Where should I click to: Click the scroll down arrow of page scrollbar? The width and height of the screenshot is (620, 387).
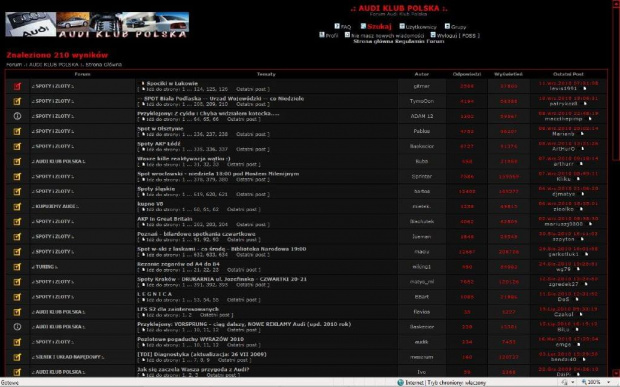[616, 373]
